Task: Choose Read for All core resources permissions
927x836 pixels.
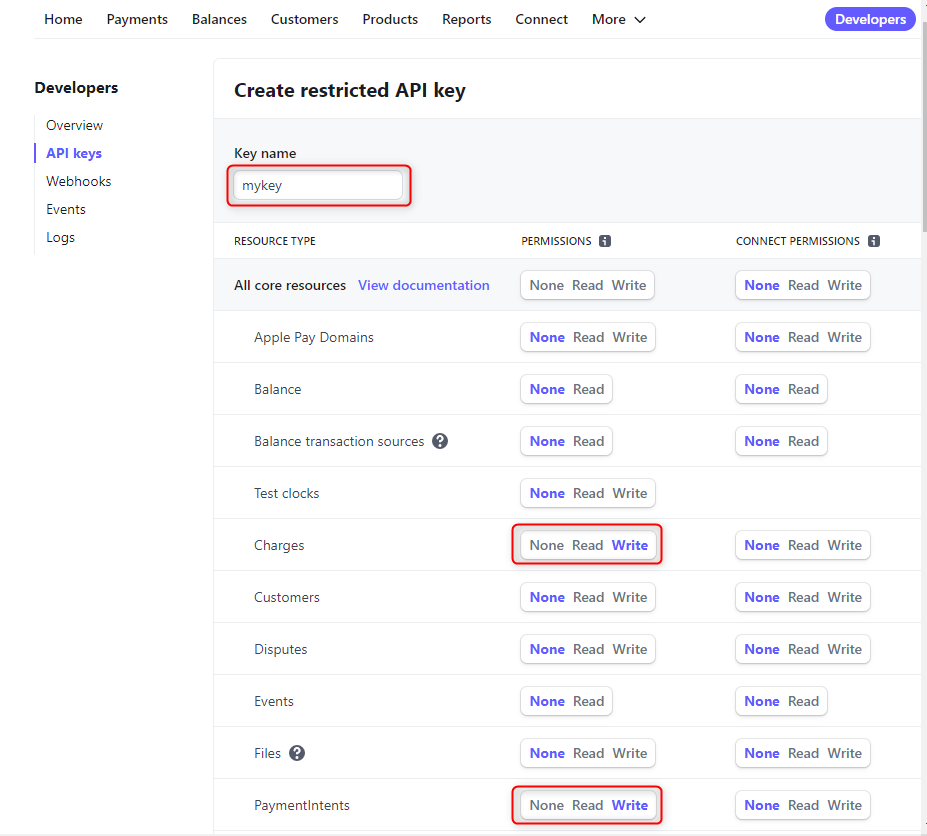Action: pyautogui.click(x=587, y=285)
